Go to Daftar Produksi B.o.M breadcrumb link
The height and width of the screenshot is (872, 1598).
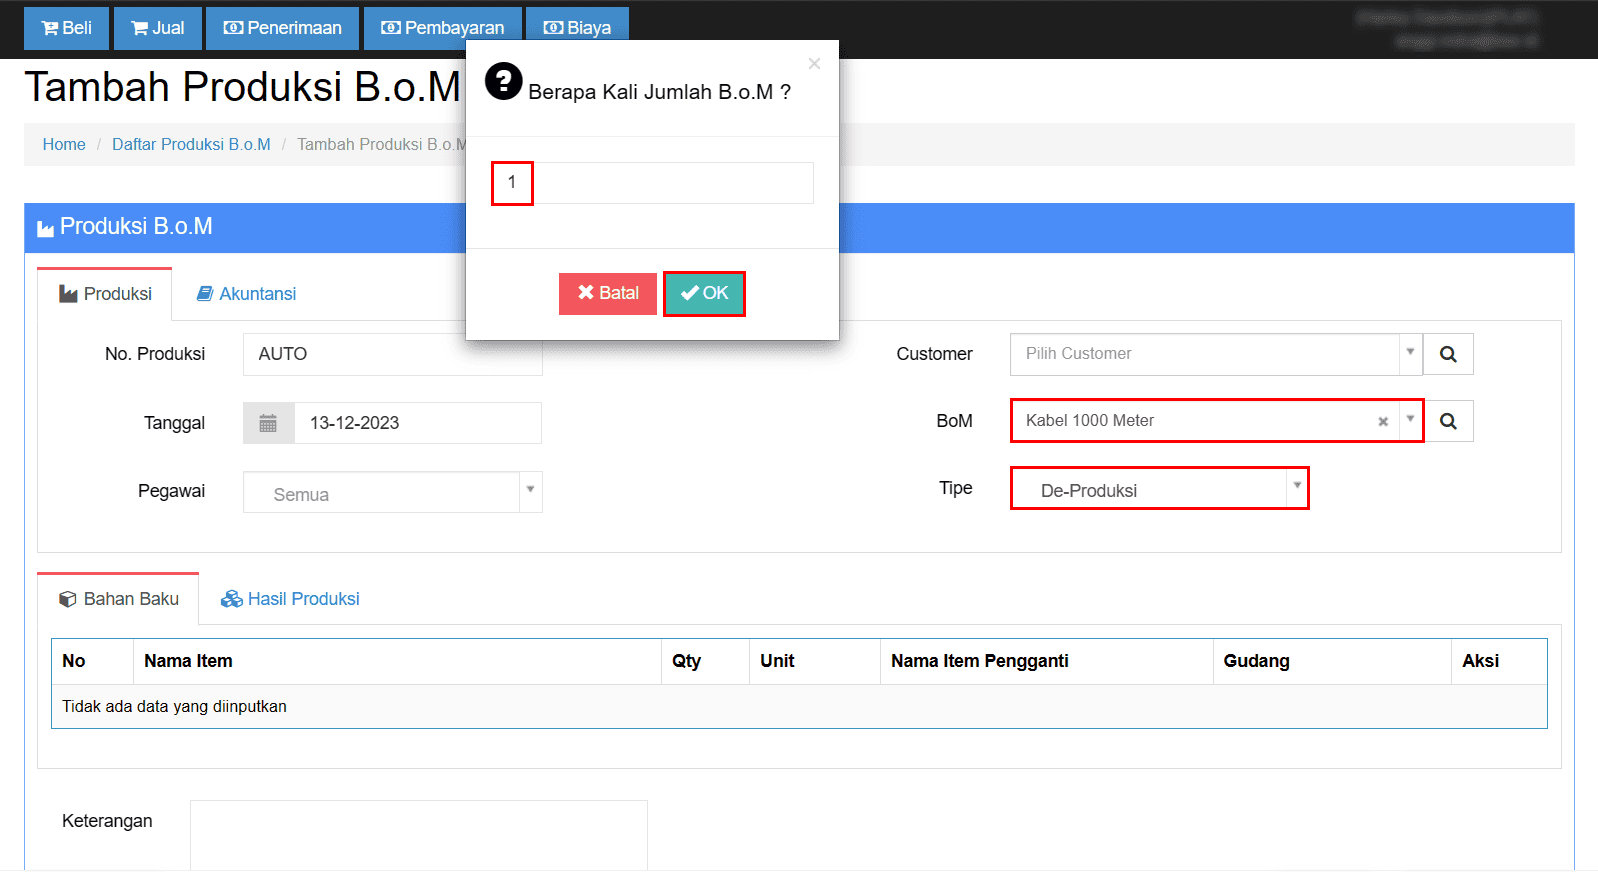point(191,144)
